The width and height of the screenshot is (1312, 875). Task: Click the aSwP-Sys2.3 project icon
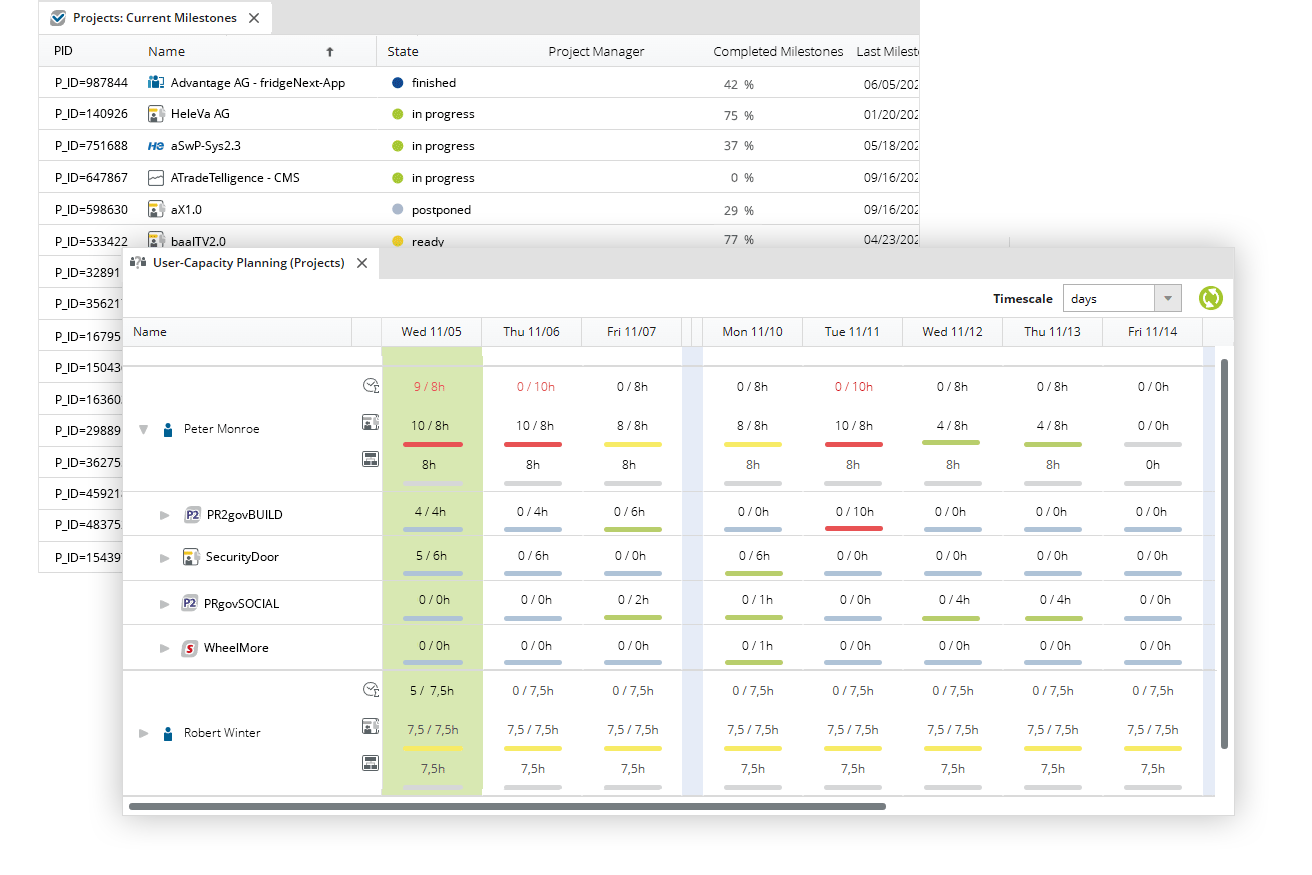click(x=155, y=146)
